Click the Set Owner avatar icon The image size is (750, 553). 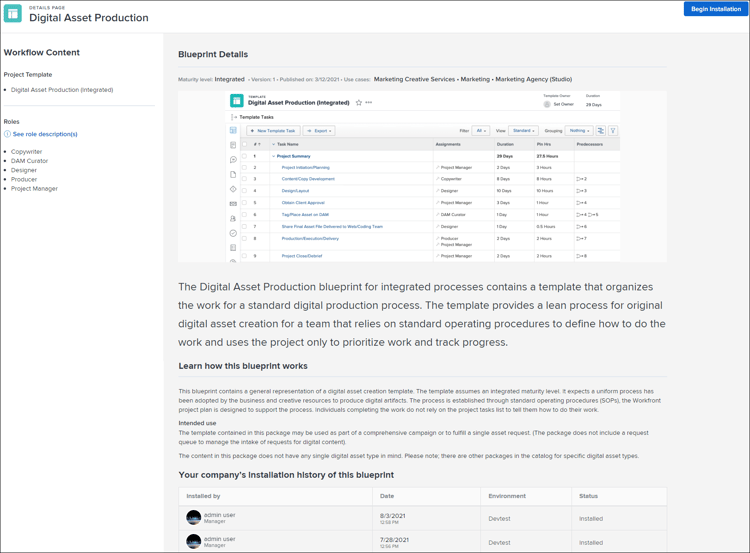click(547, 104)
